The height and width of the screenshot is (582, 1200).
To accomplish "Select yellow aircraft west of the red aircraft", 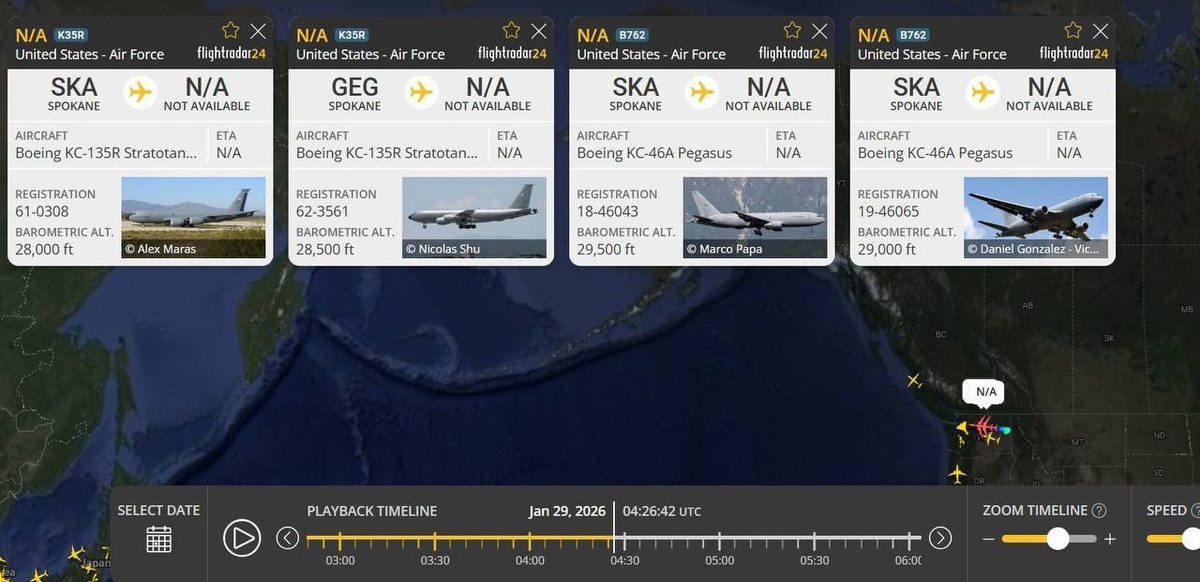I will tap(962, 427).
